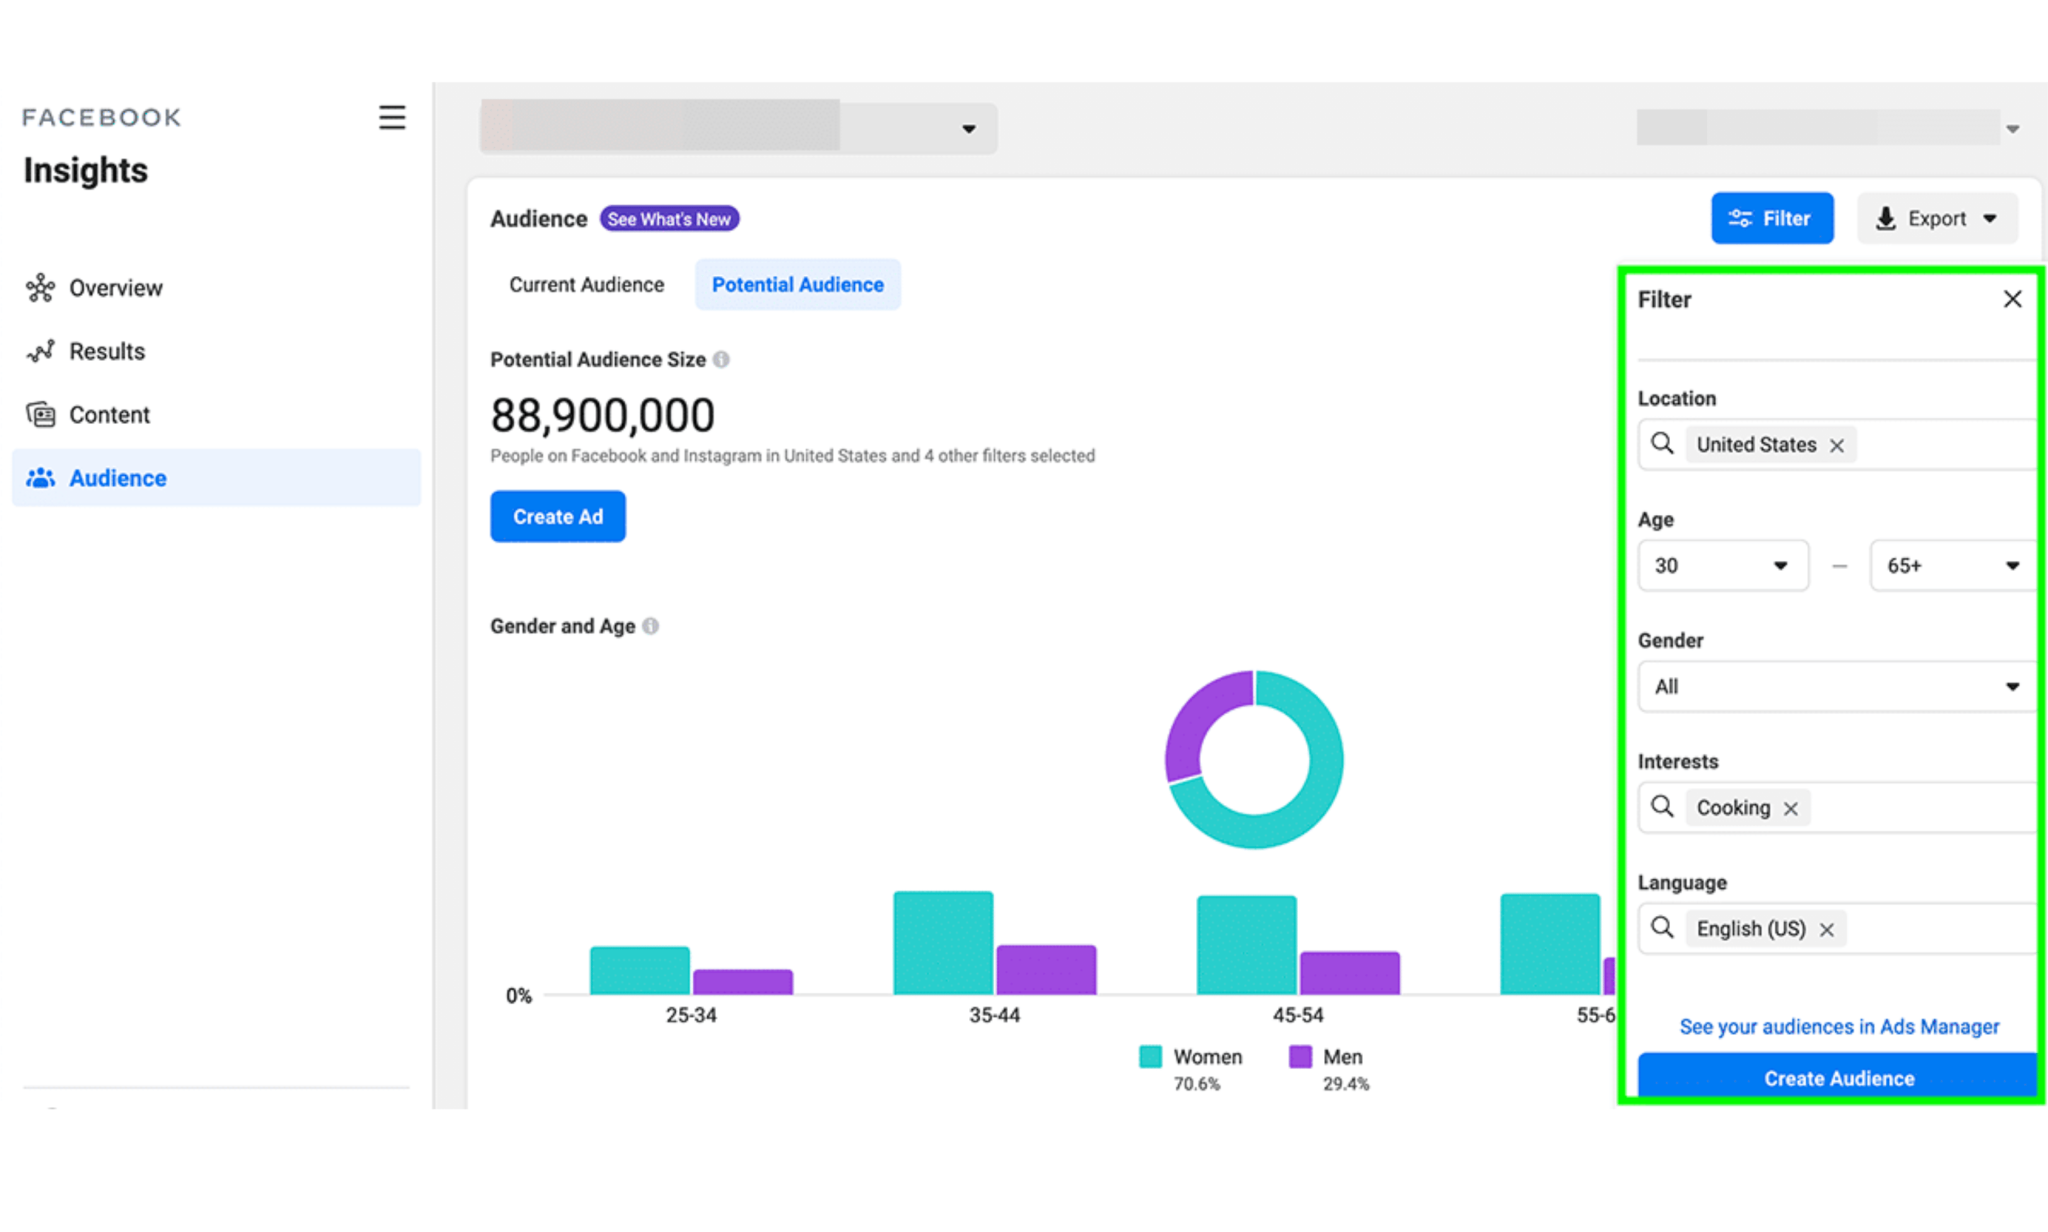The image size is (2048, 1232).
Task: Open your audiences in Ads Manager
Action: (x=1839, y=1026)
